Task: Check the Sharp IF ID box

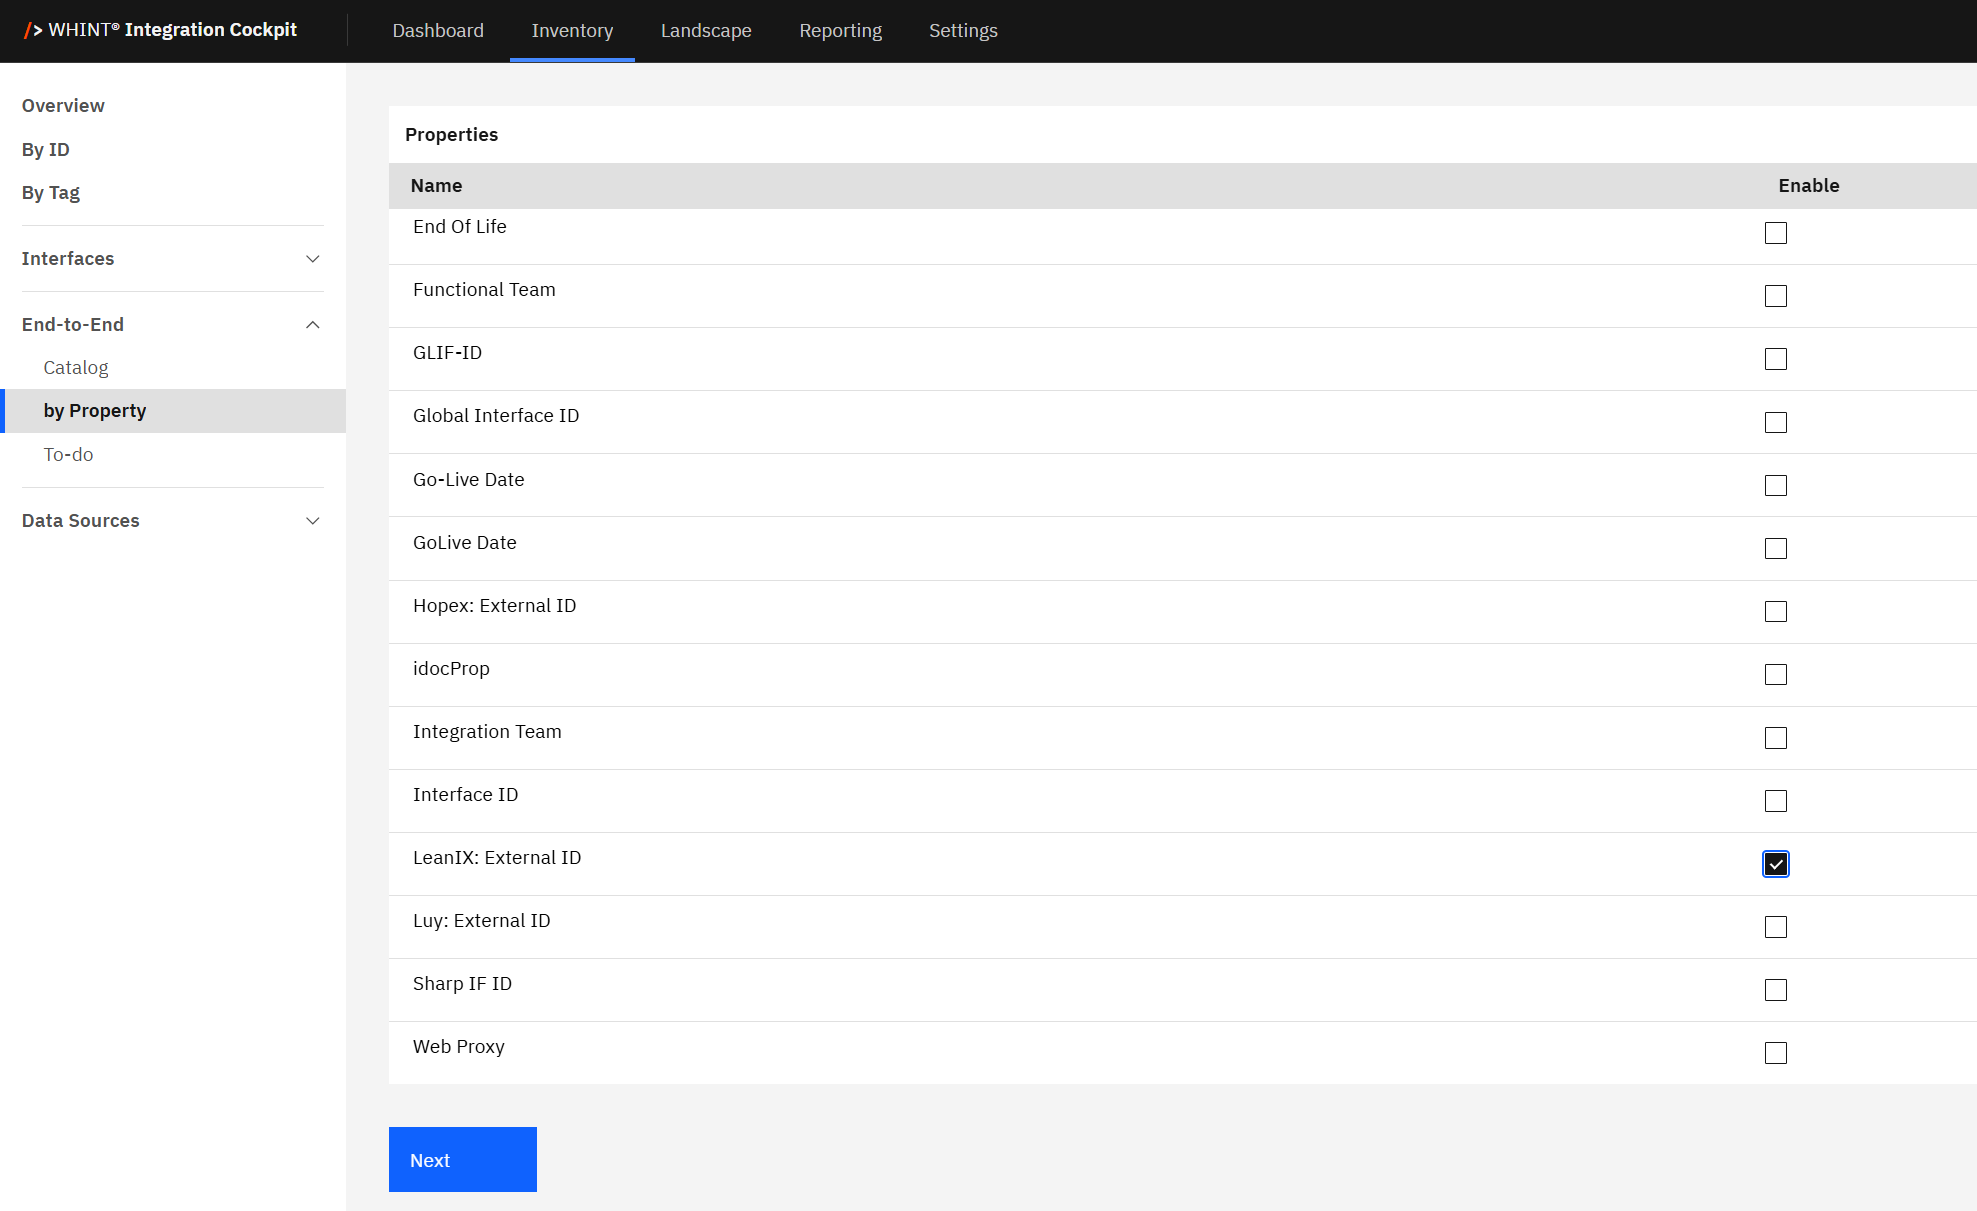Action: coord(1775,990)
